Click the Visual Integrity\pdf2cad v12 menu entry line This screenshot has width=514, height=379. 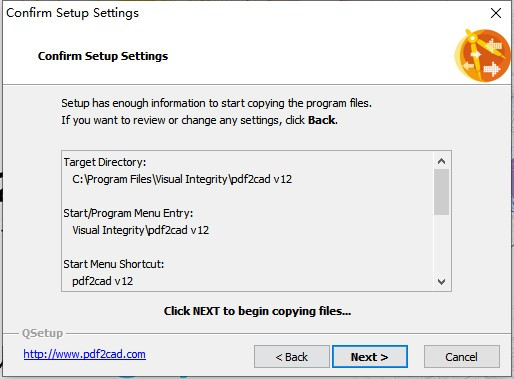click(140, 230)
